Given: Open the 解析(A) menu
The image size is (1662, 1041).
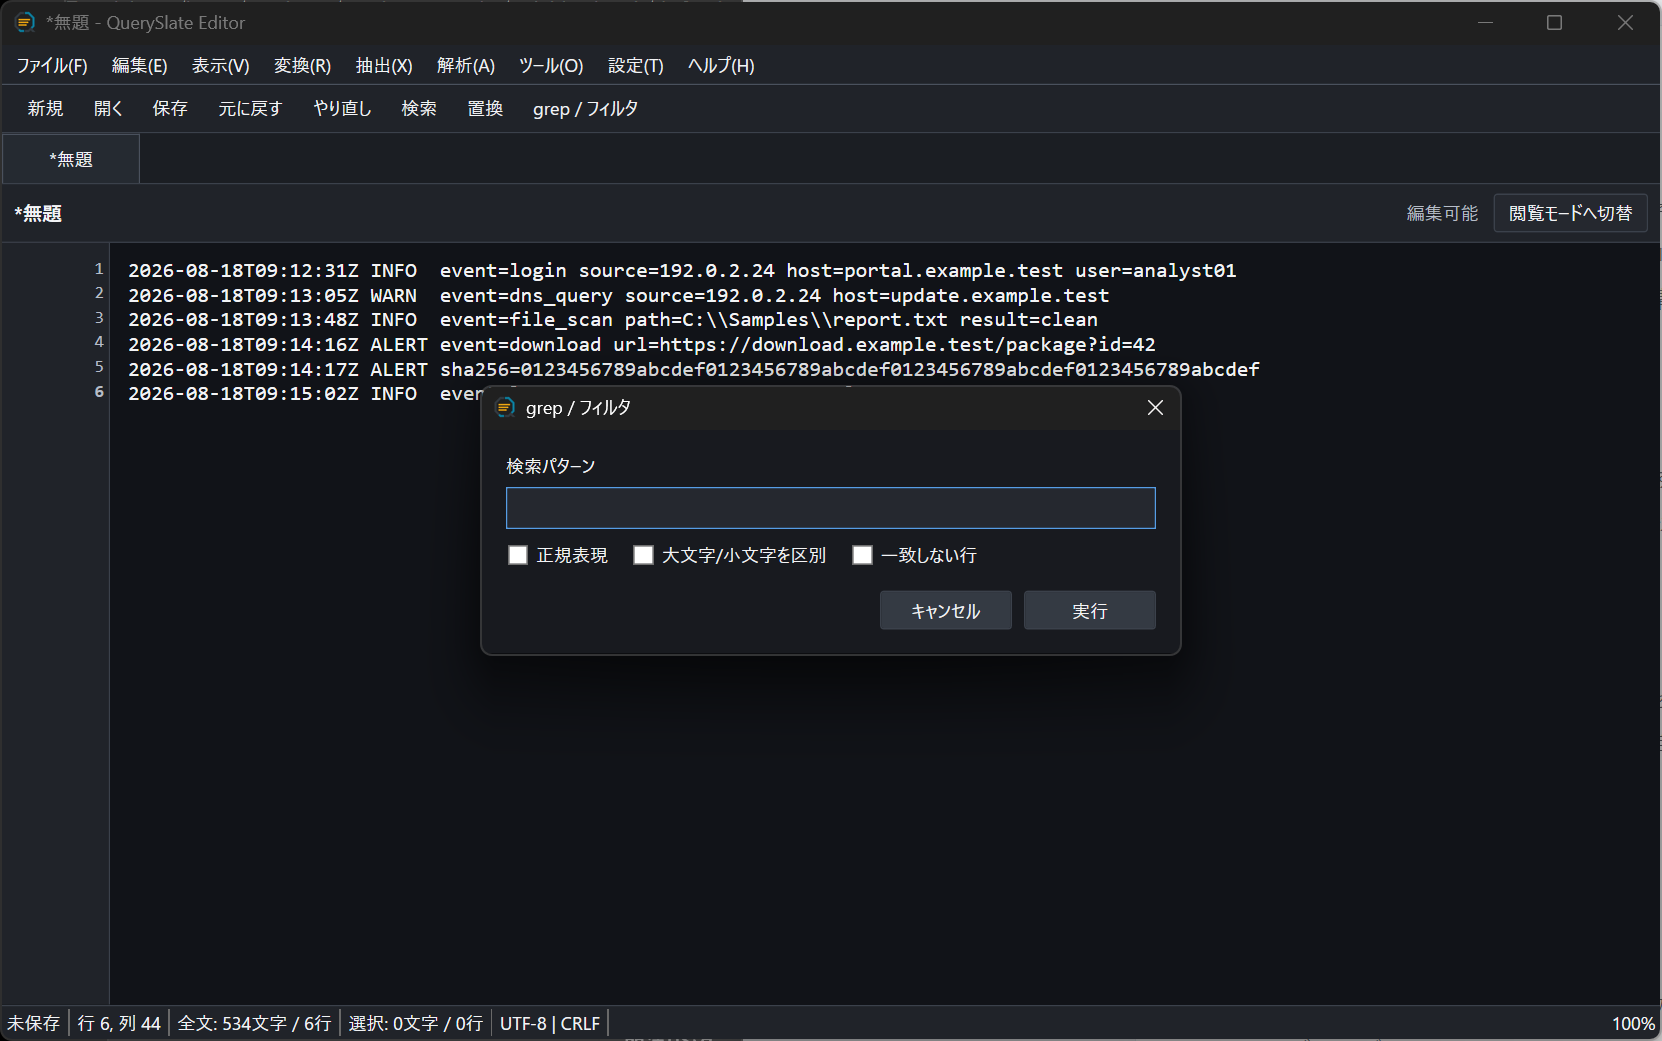Looking at the screenshot, I should tap(466, 66).
